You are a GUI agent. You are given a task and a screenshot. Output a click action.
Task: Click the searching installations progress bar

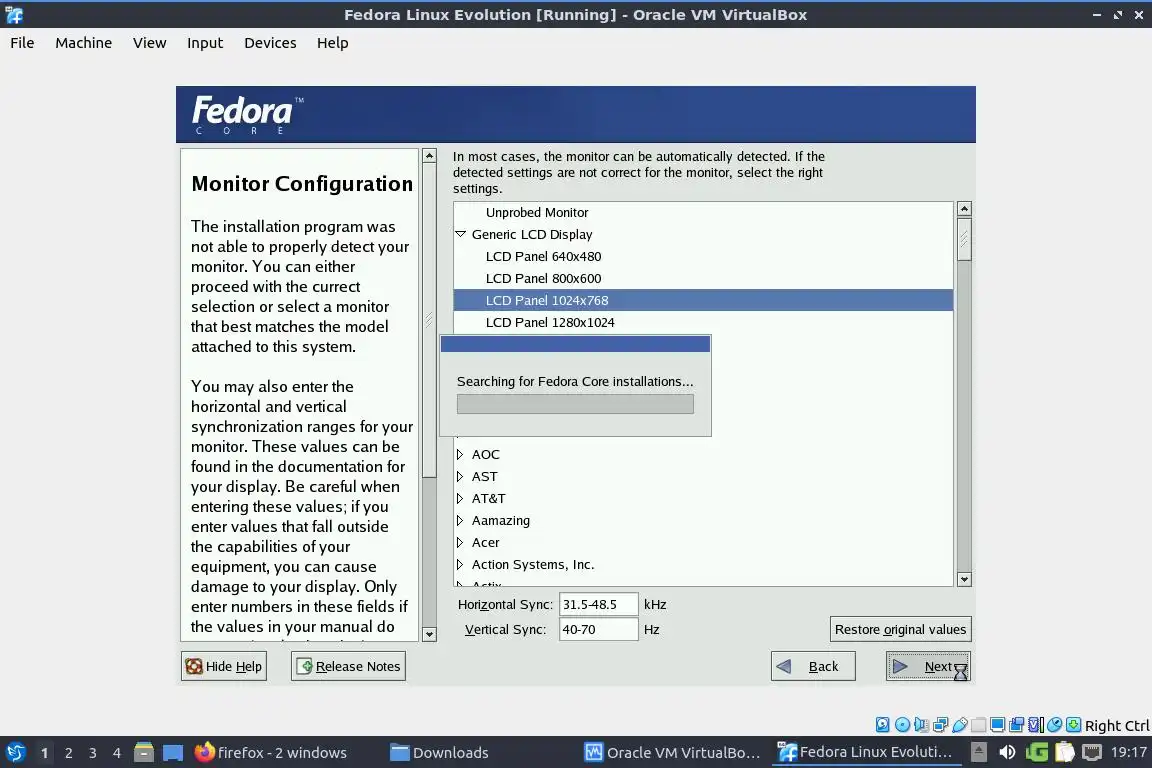pyautogui.click(x=575, y=403)
